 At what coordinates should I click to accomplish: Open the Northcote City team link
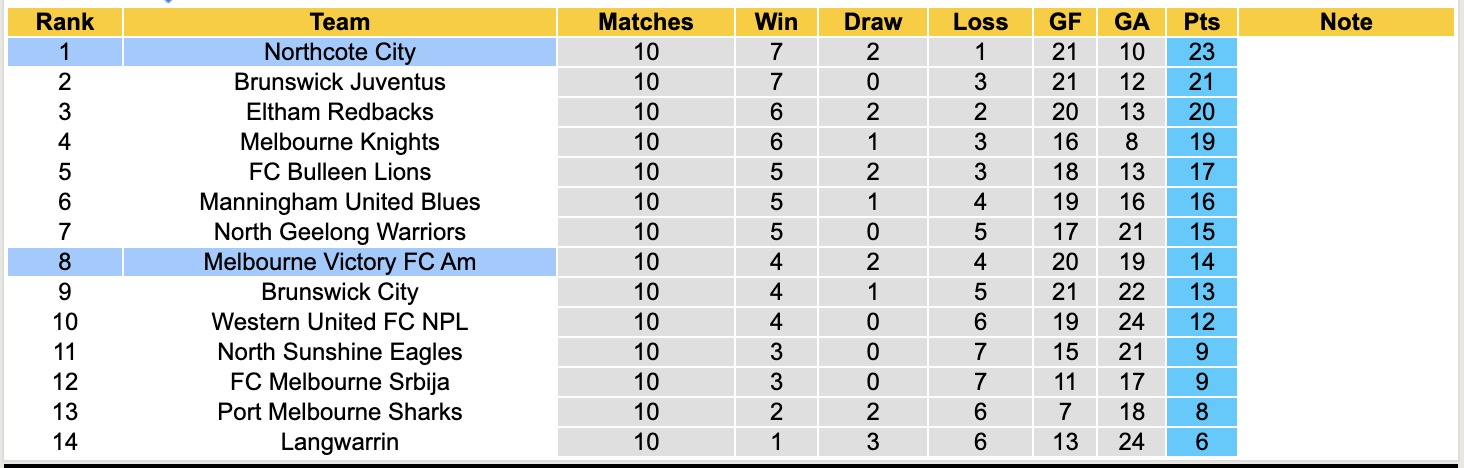[x=340, y=52]
